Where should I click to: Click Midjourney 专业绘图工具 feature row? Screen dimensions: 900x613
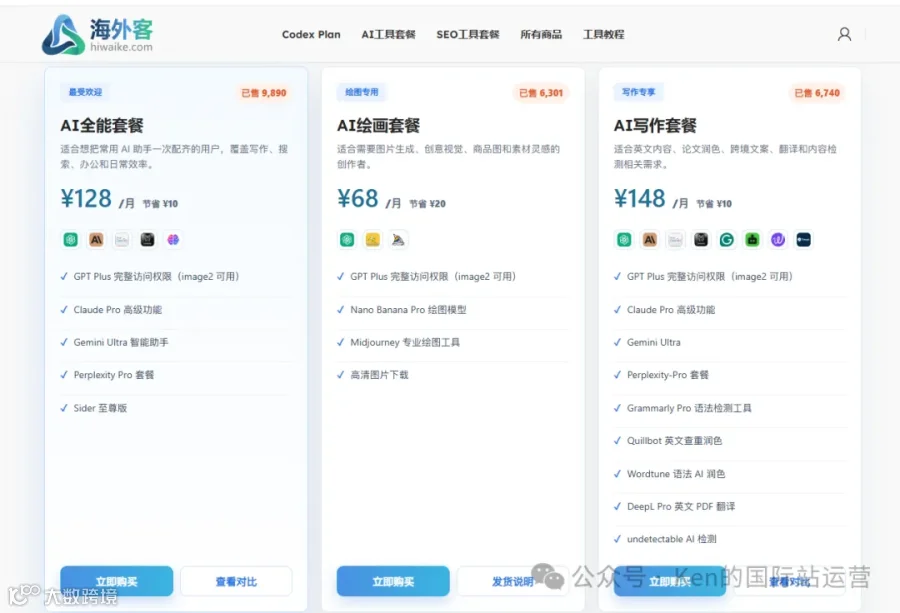[405, 343]
